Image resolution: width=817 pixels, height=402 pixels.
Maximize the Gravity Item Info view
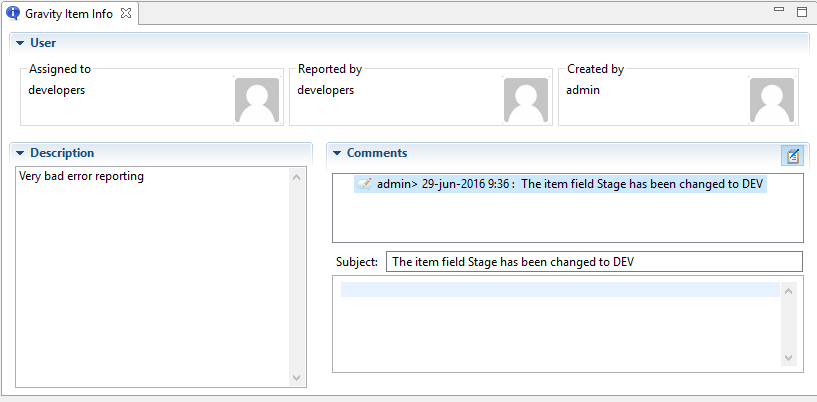(x=801, y=12)
